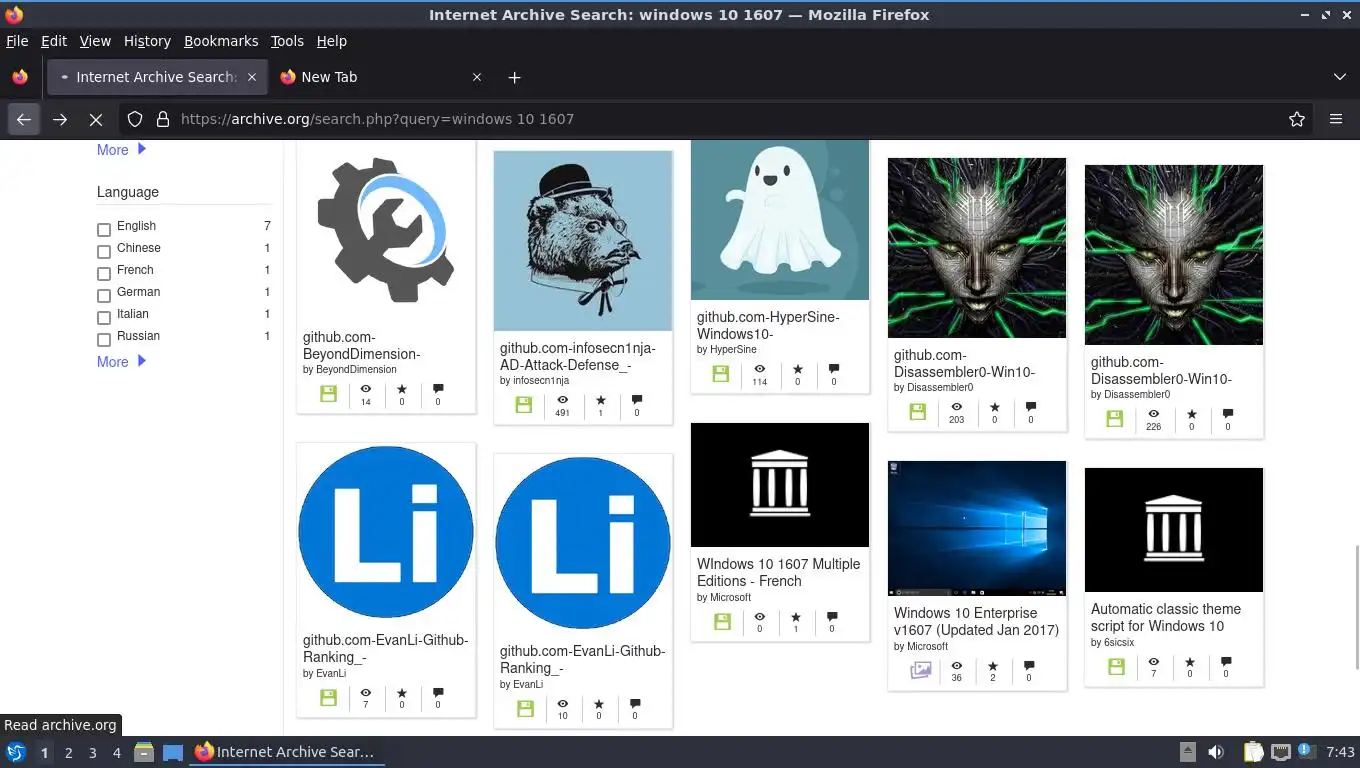The height and width of the screenshot is (768, 1360).
Task: Click the taskbar clock showing 7:43
Action: click(x=1340, y=752)
